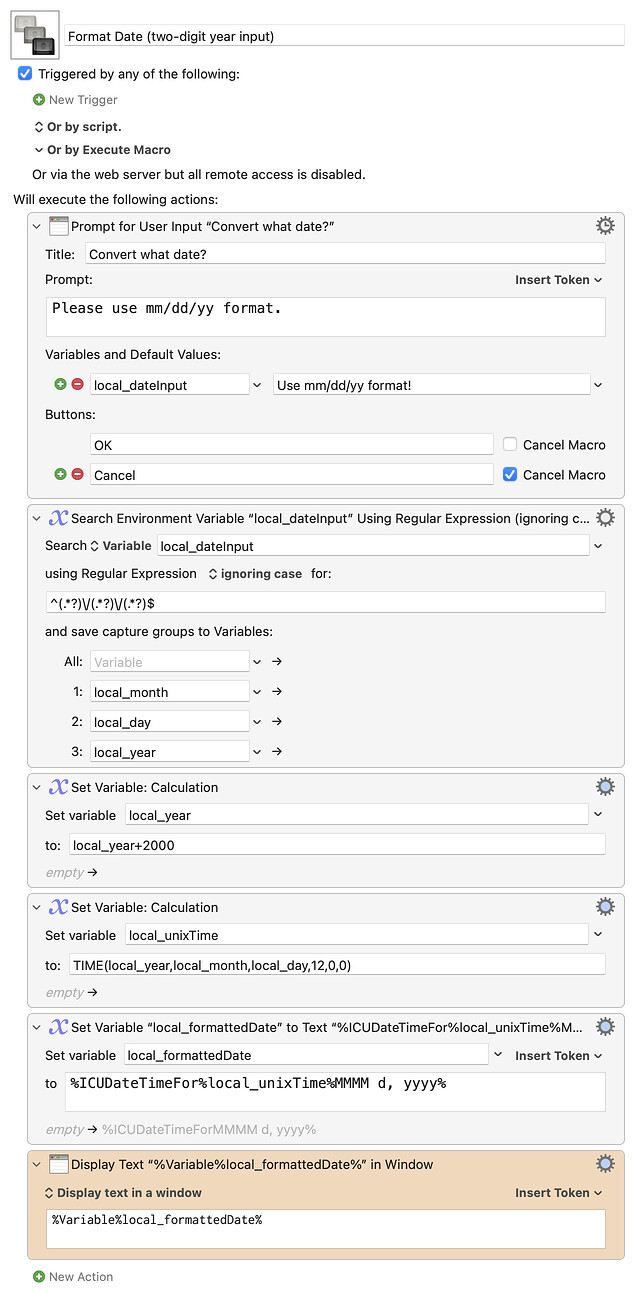Open Insert Token menu in Prompt action

558,280
